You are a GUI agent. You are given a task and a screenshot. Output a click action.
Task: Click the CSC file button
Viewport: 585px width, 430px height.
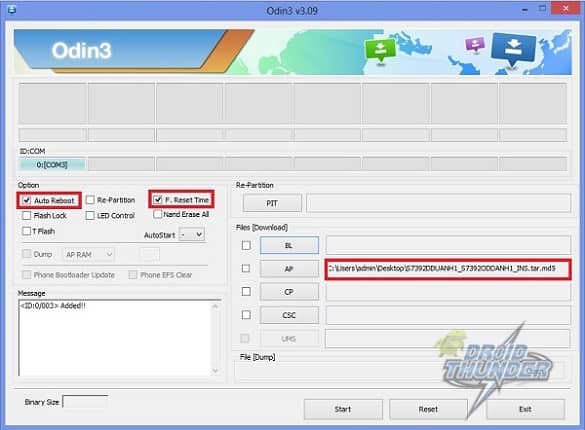coord(289,315)
